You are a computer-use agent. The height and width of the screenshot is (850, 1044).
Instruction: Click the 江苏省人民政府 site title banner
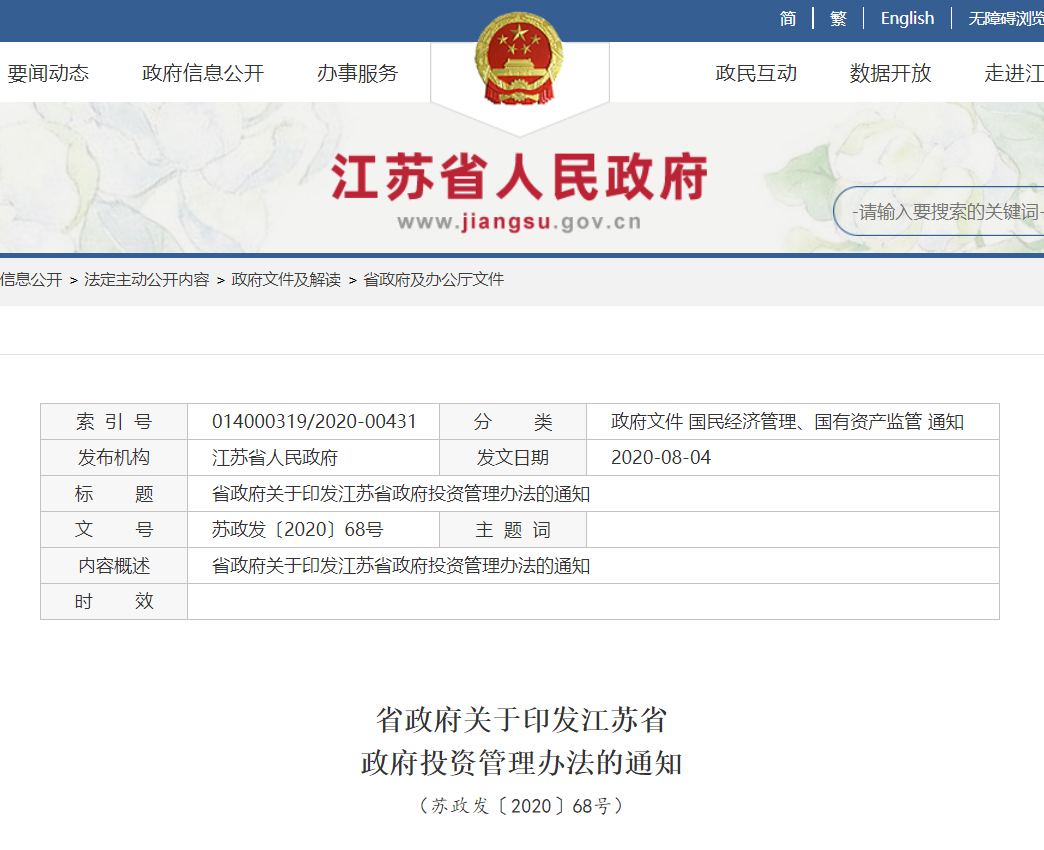pyautogui.click(x=519, y=177)
